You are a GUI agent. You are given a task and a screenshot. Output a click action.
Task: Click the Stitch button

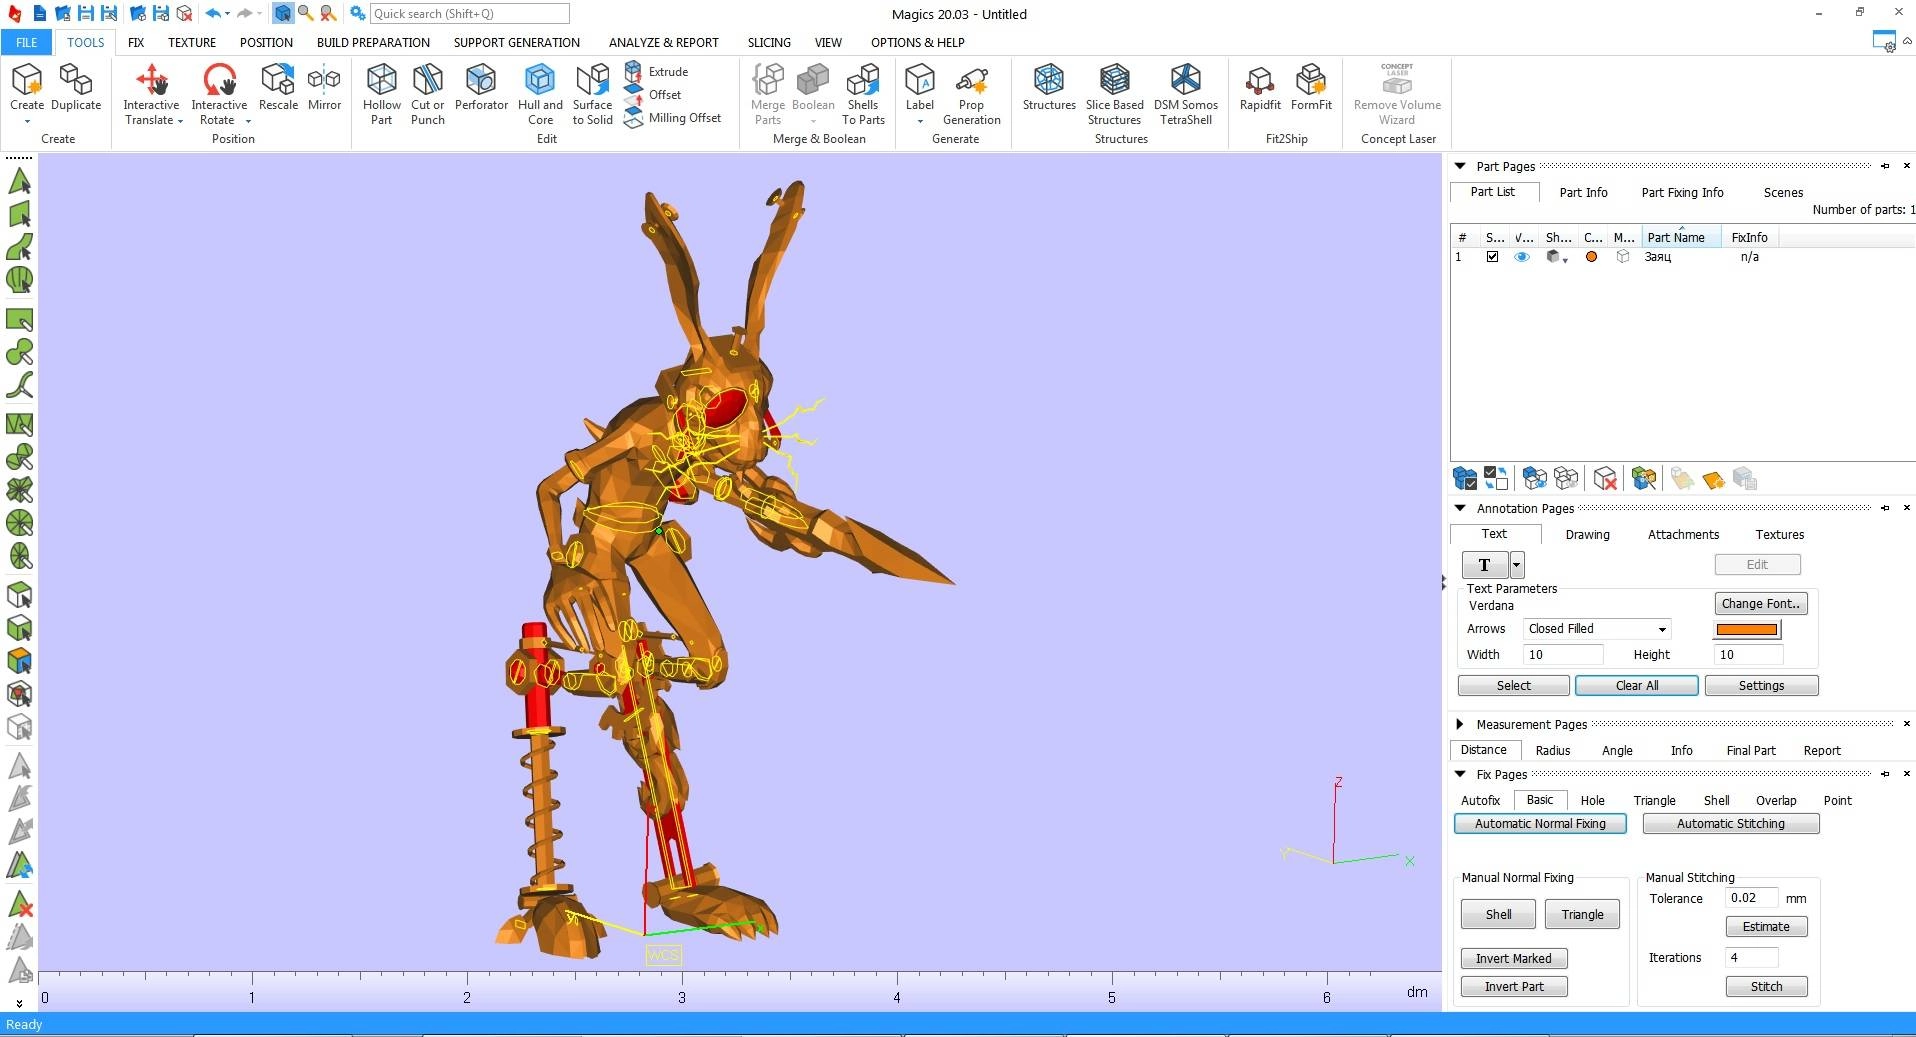click(1766, 987)
